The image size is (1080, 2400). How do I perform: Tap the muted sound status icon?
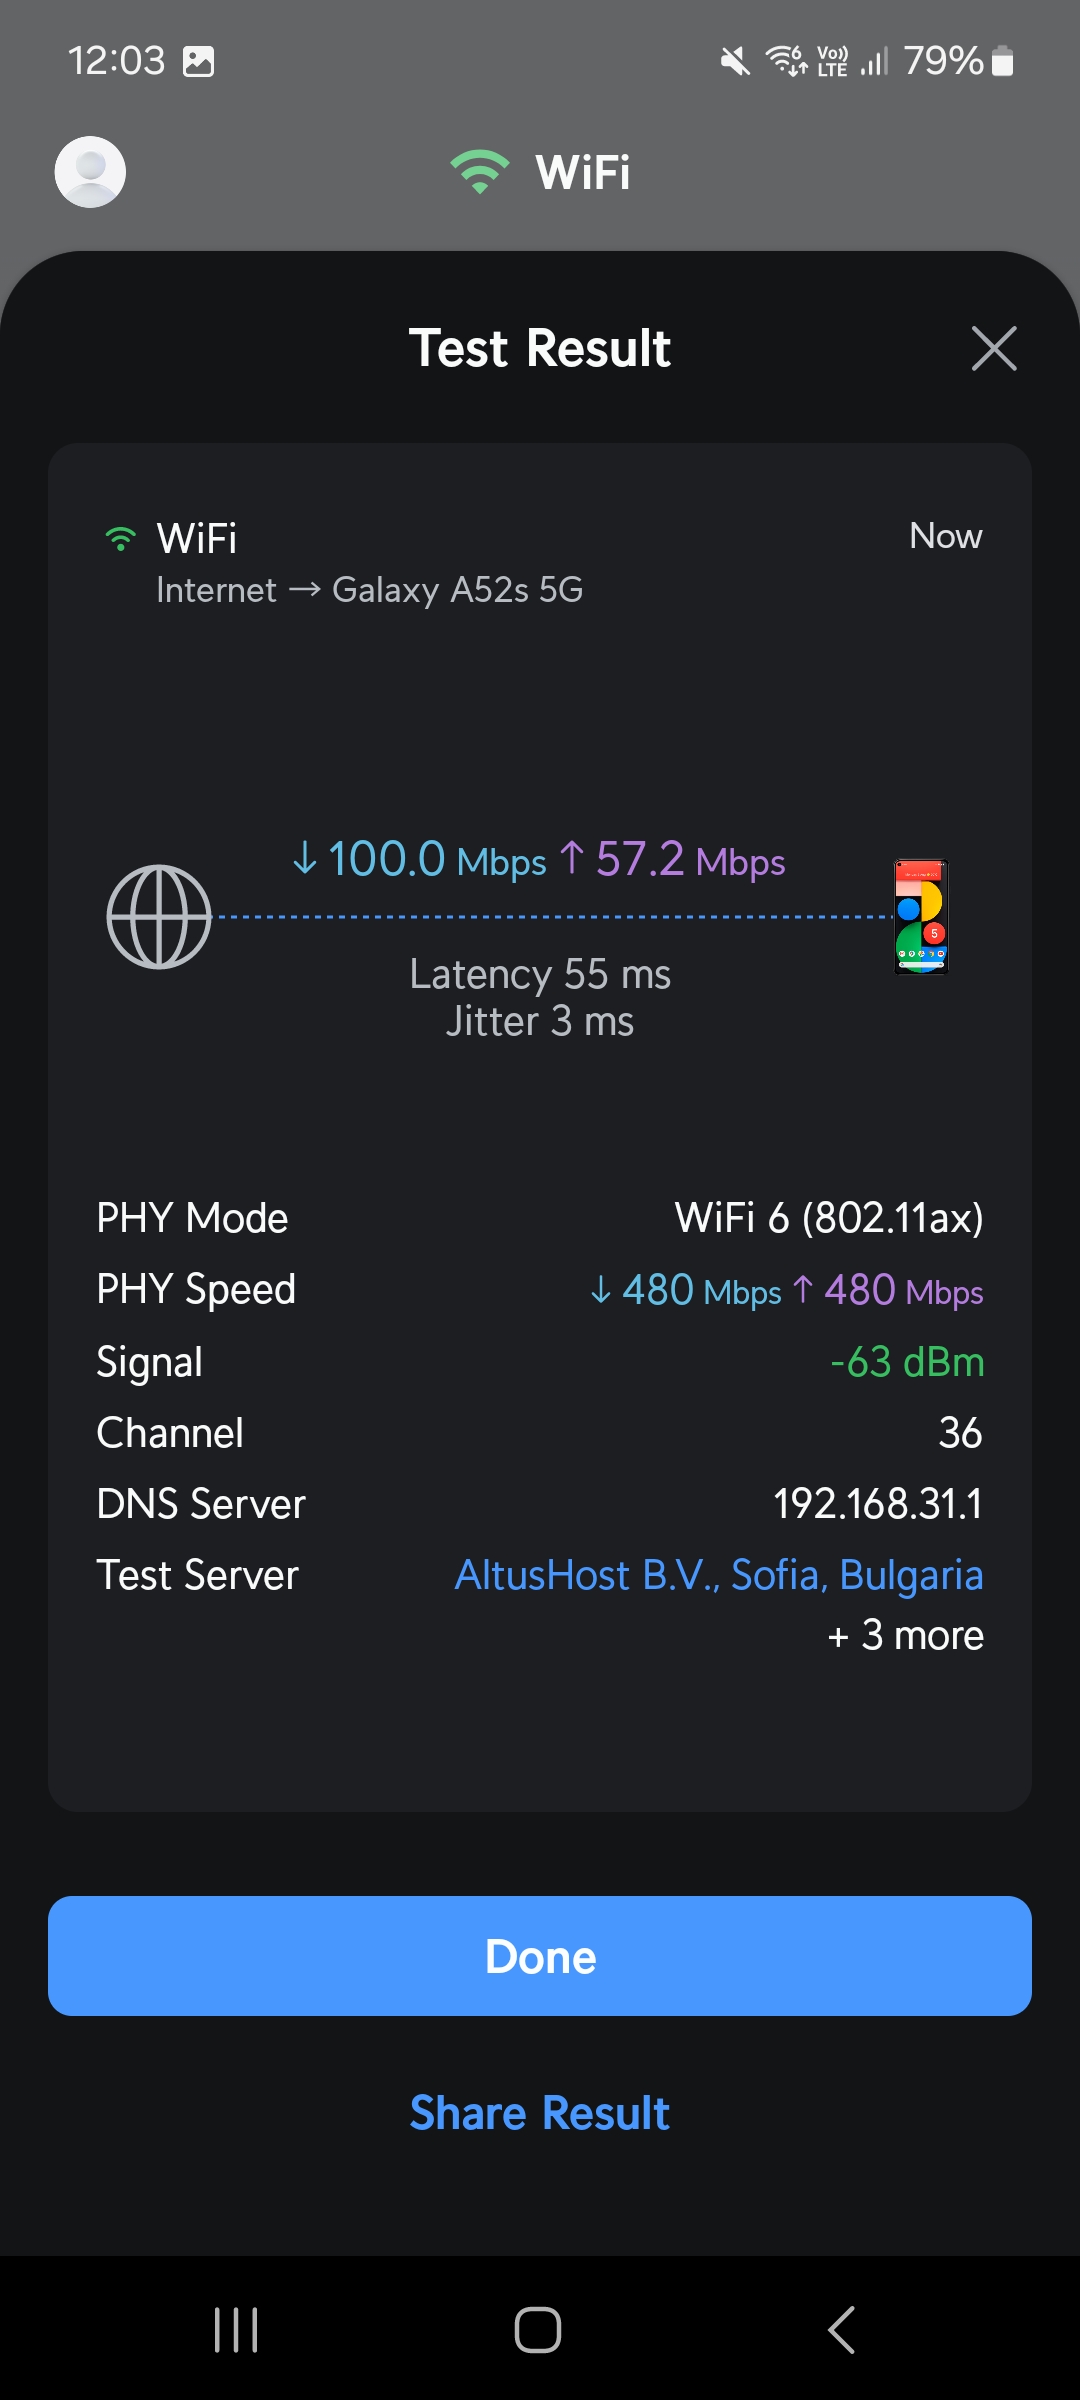735,62
